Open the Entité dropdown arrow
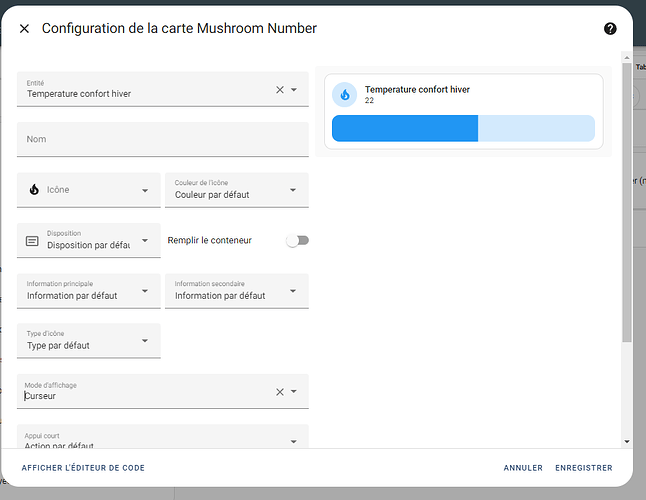 click(x=294, y=89)
